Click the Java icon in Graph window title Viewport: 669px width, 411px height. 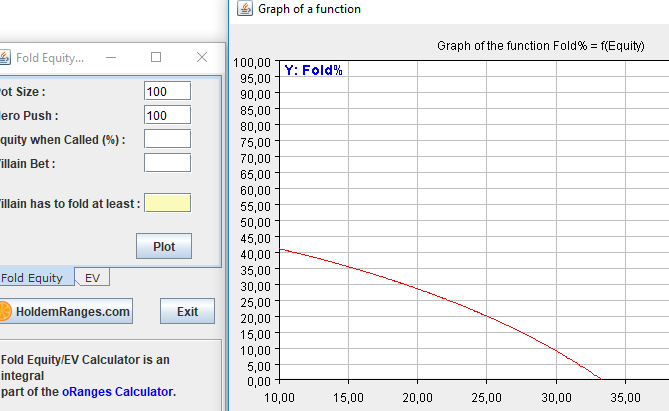click(x=245, y=9)
